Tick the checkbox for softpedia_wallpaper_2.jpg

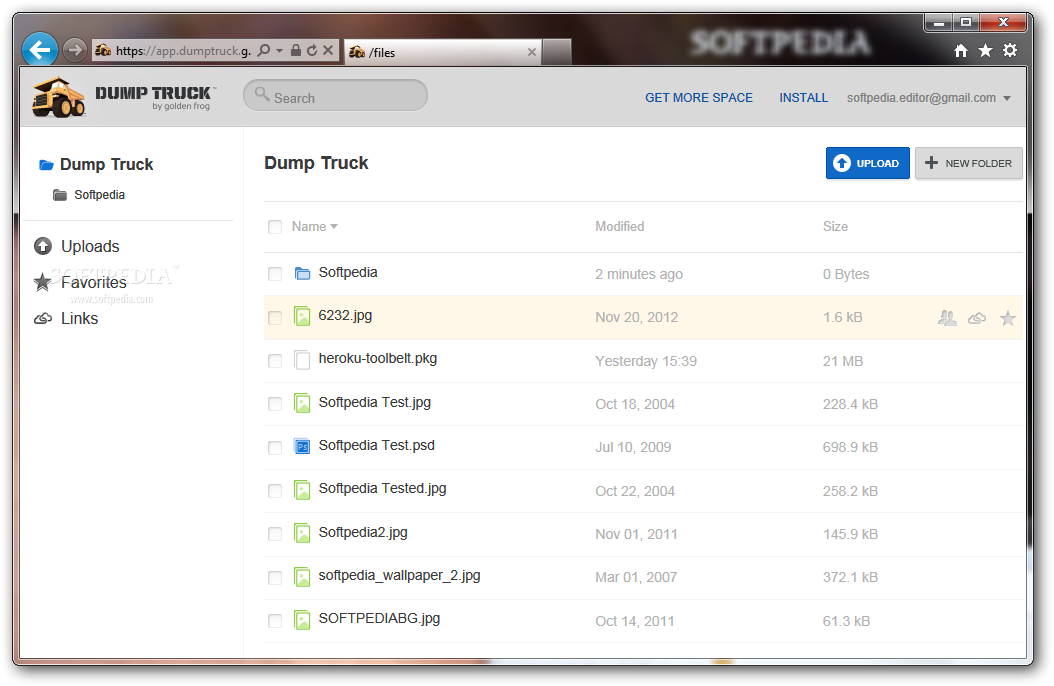275,578
